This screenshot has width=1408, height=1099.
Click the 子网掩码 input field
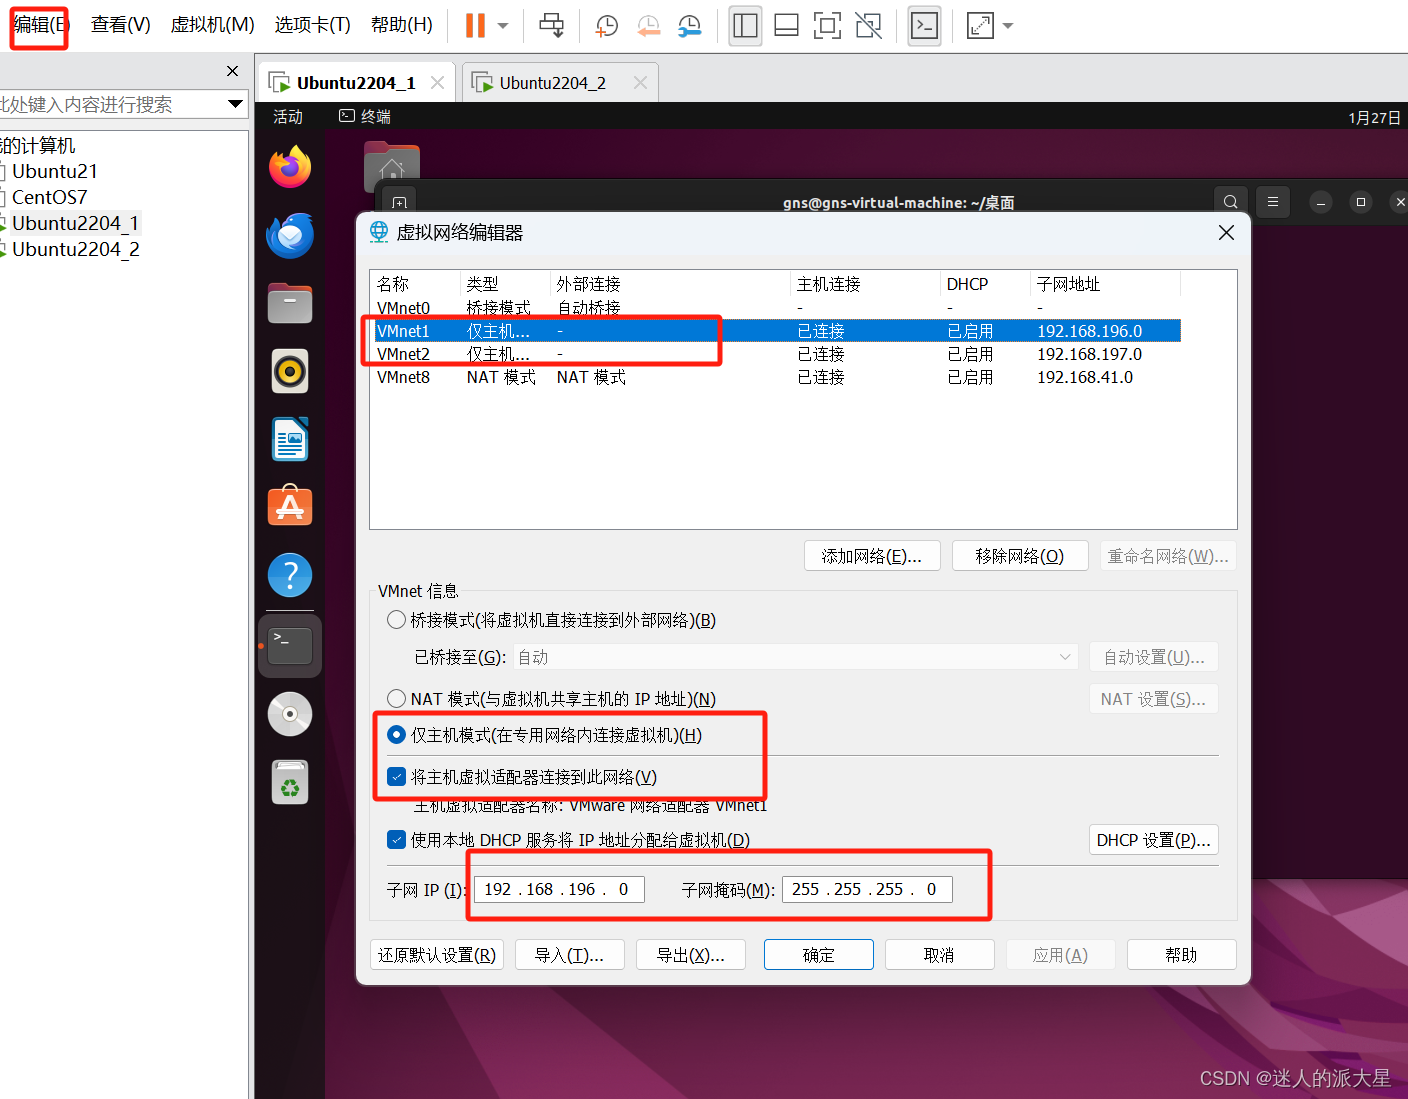[x=867, y=889]
